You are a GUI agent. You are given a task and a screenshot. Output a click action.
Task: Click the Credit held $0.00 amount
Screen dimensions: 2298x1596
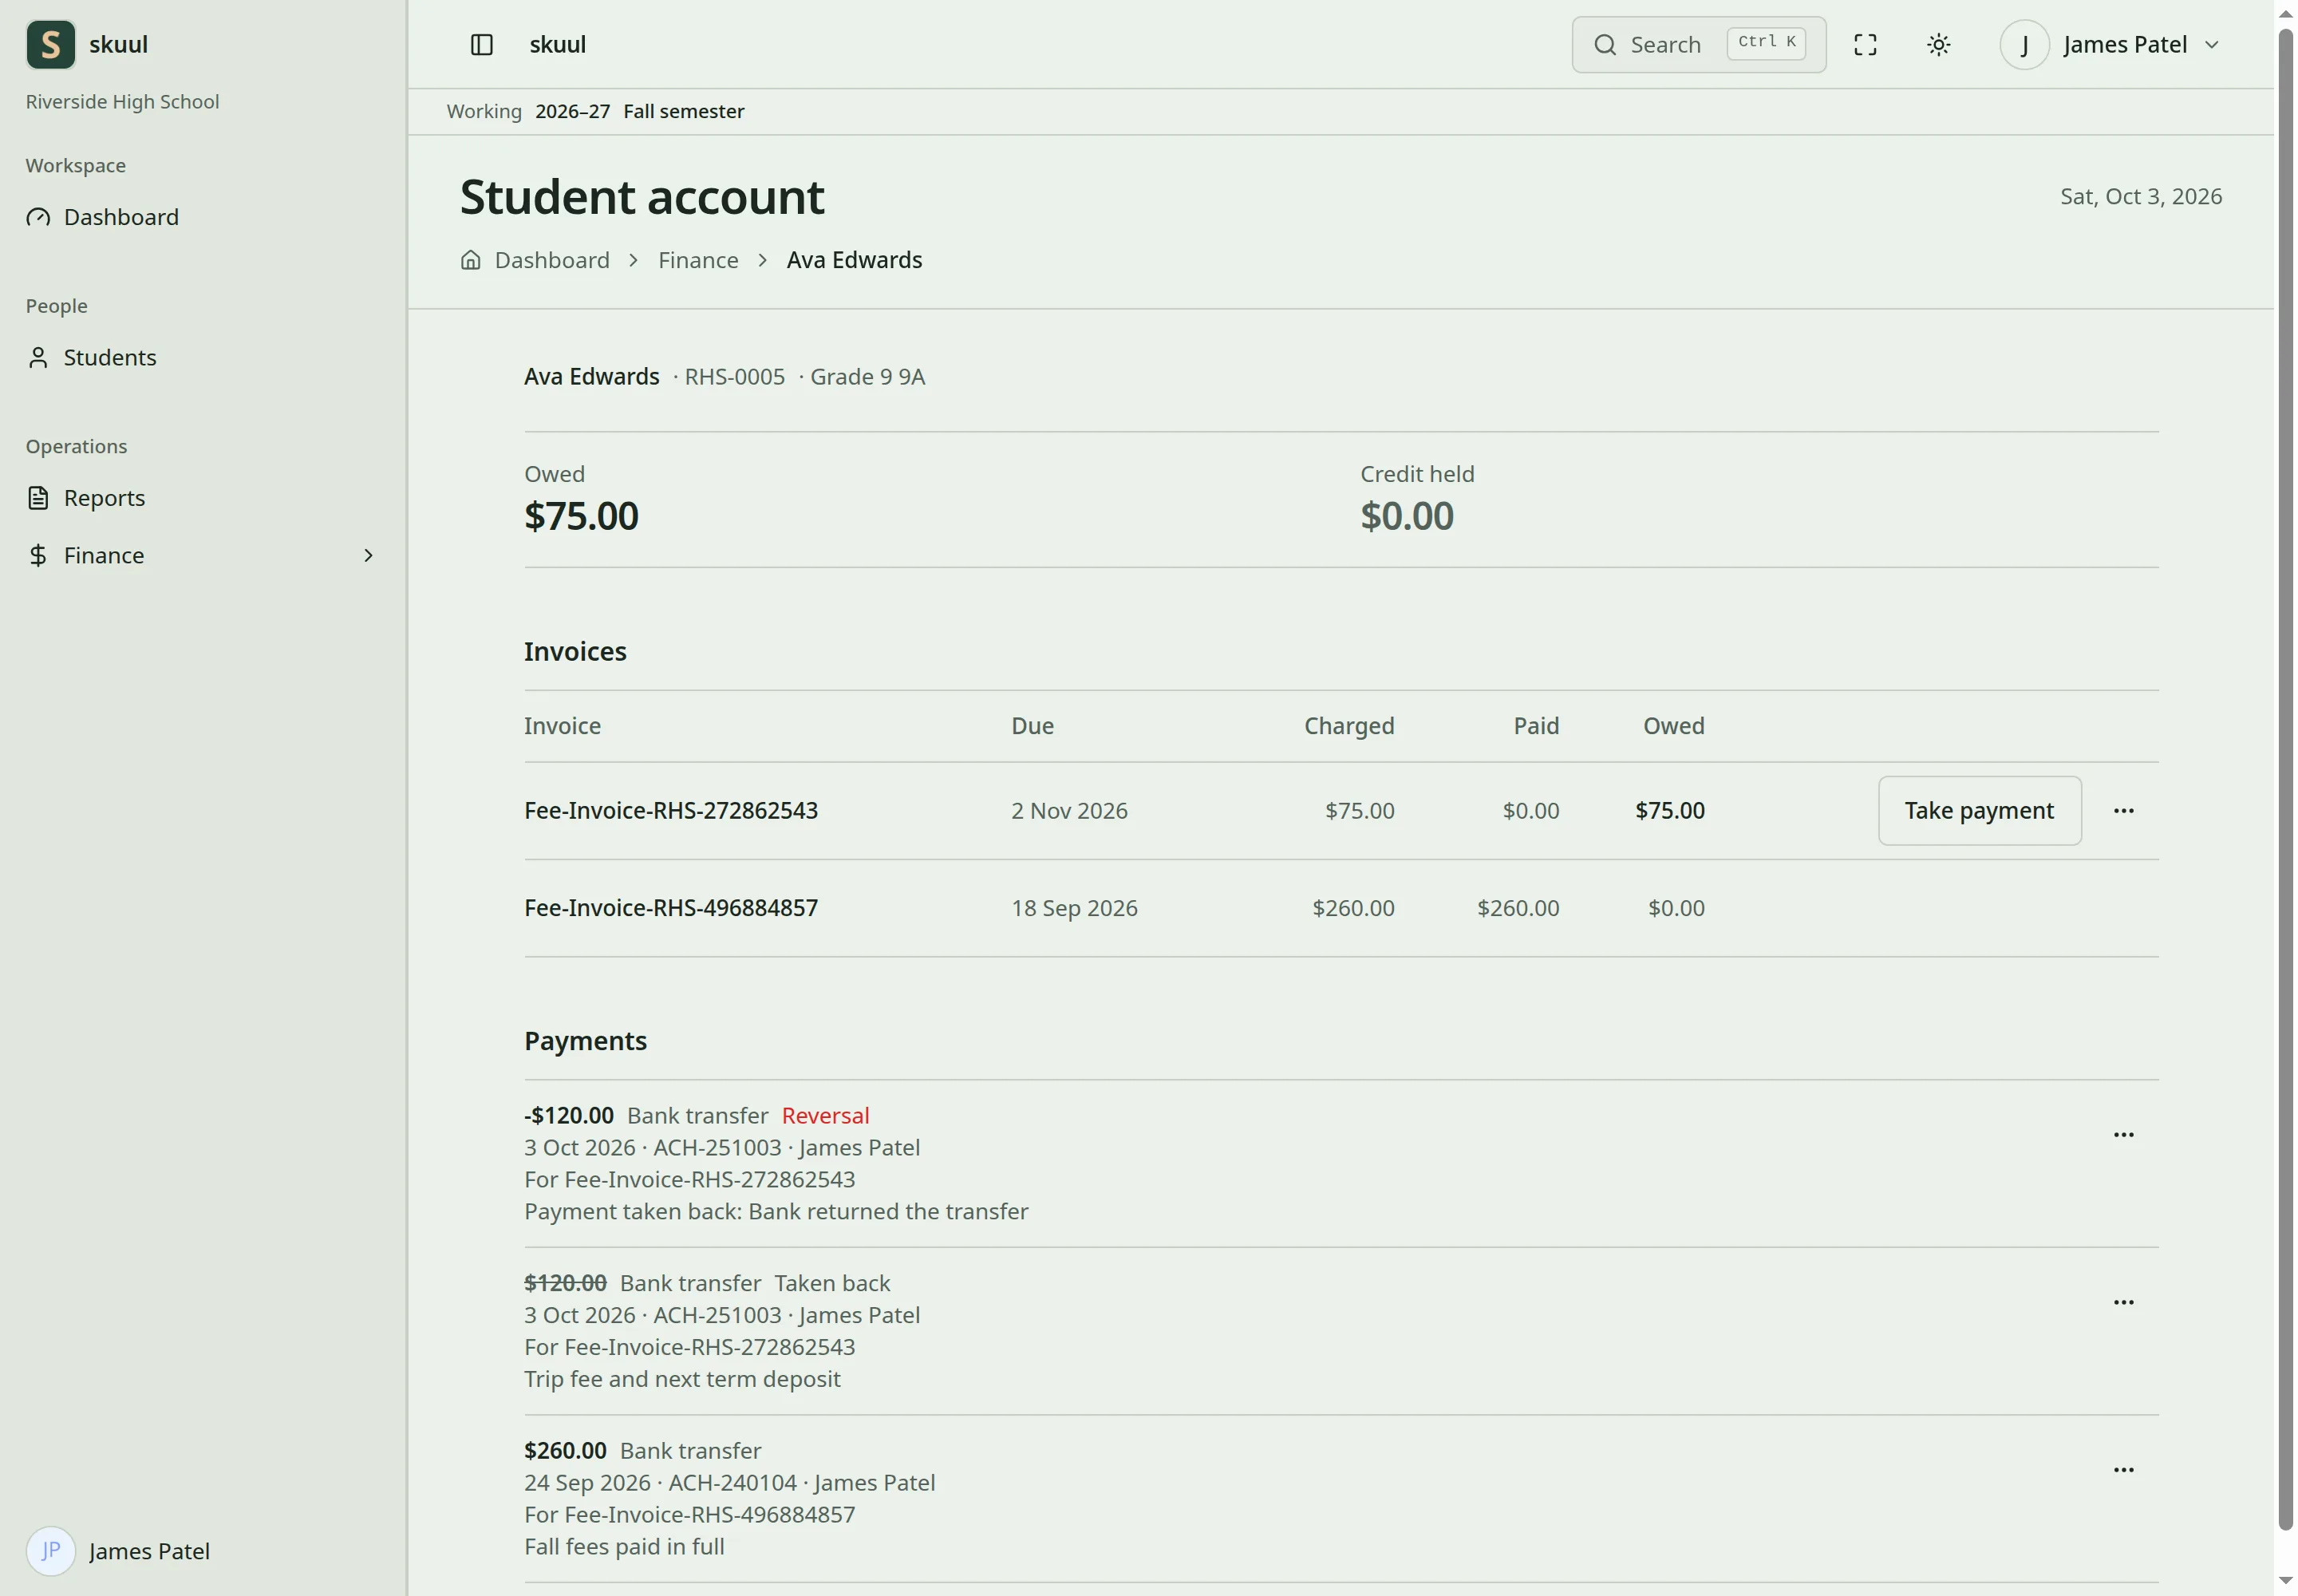[1406, 516]
